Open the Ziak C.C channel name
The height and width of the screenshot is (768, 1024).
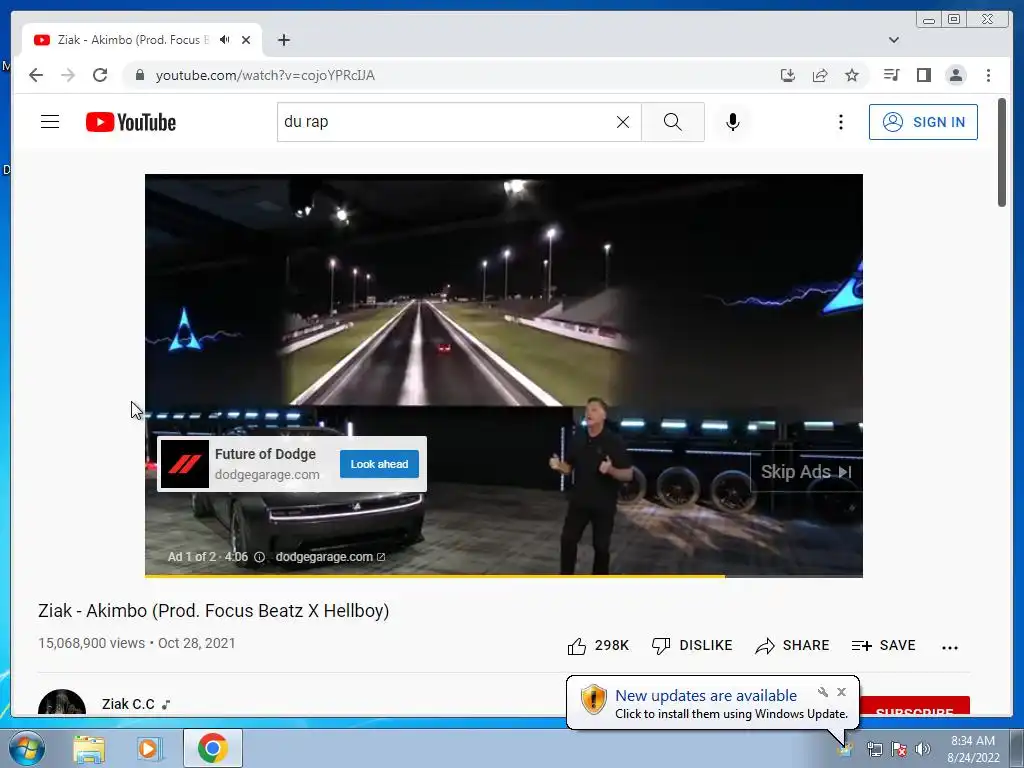128,704
